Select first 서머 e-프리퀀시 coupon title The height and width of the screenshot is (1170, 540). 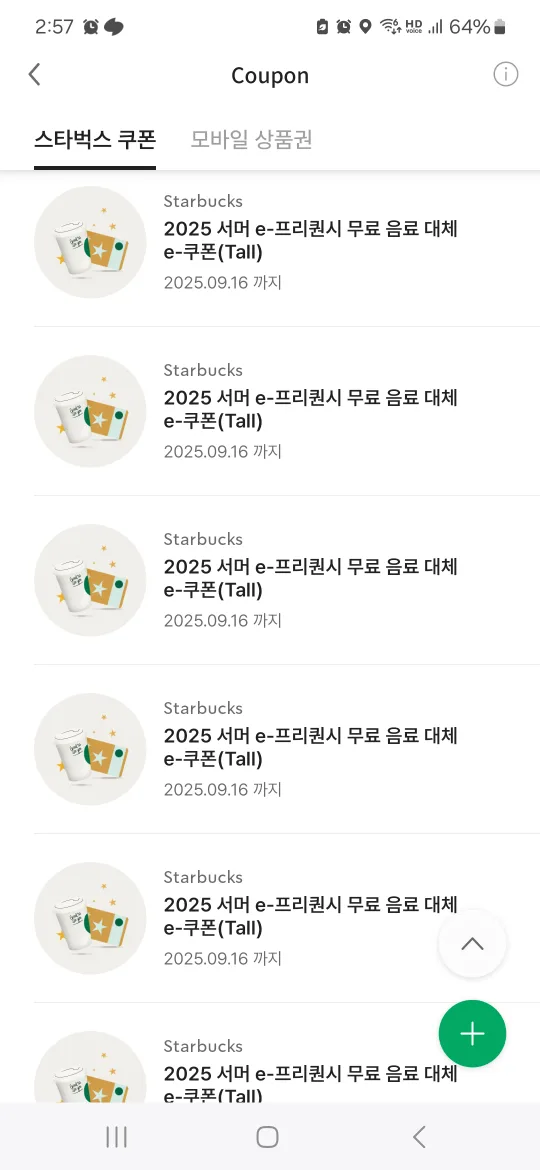coord(310,241)
